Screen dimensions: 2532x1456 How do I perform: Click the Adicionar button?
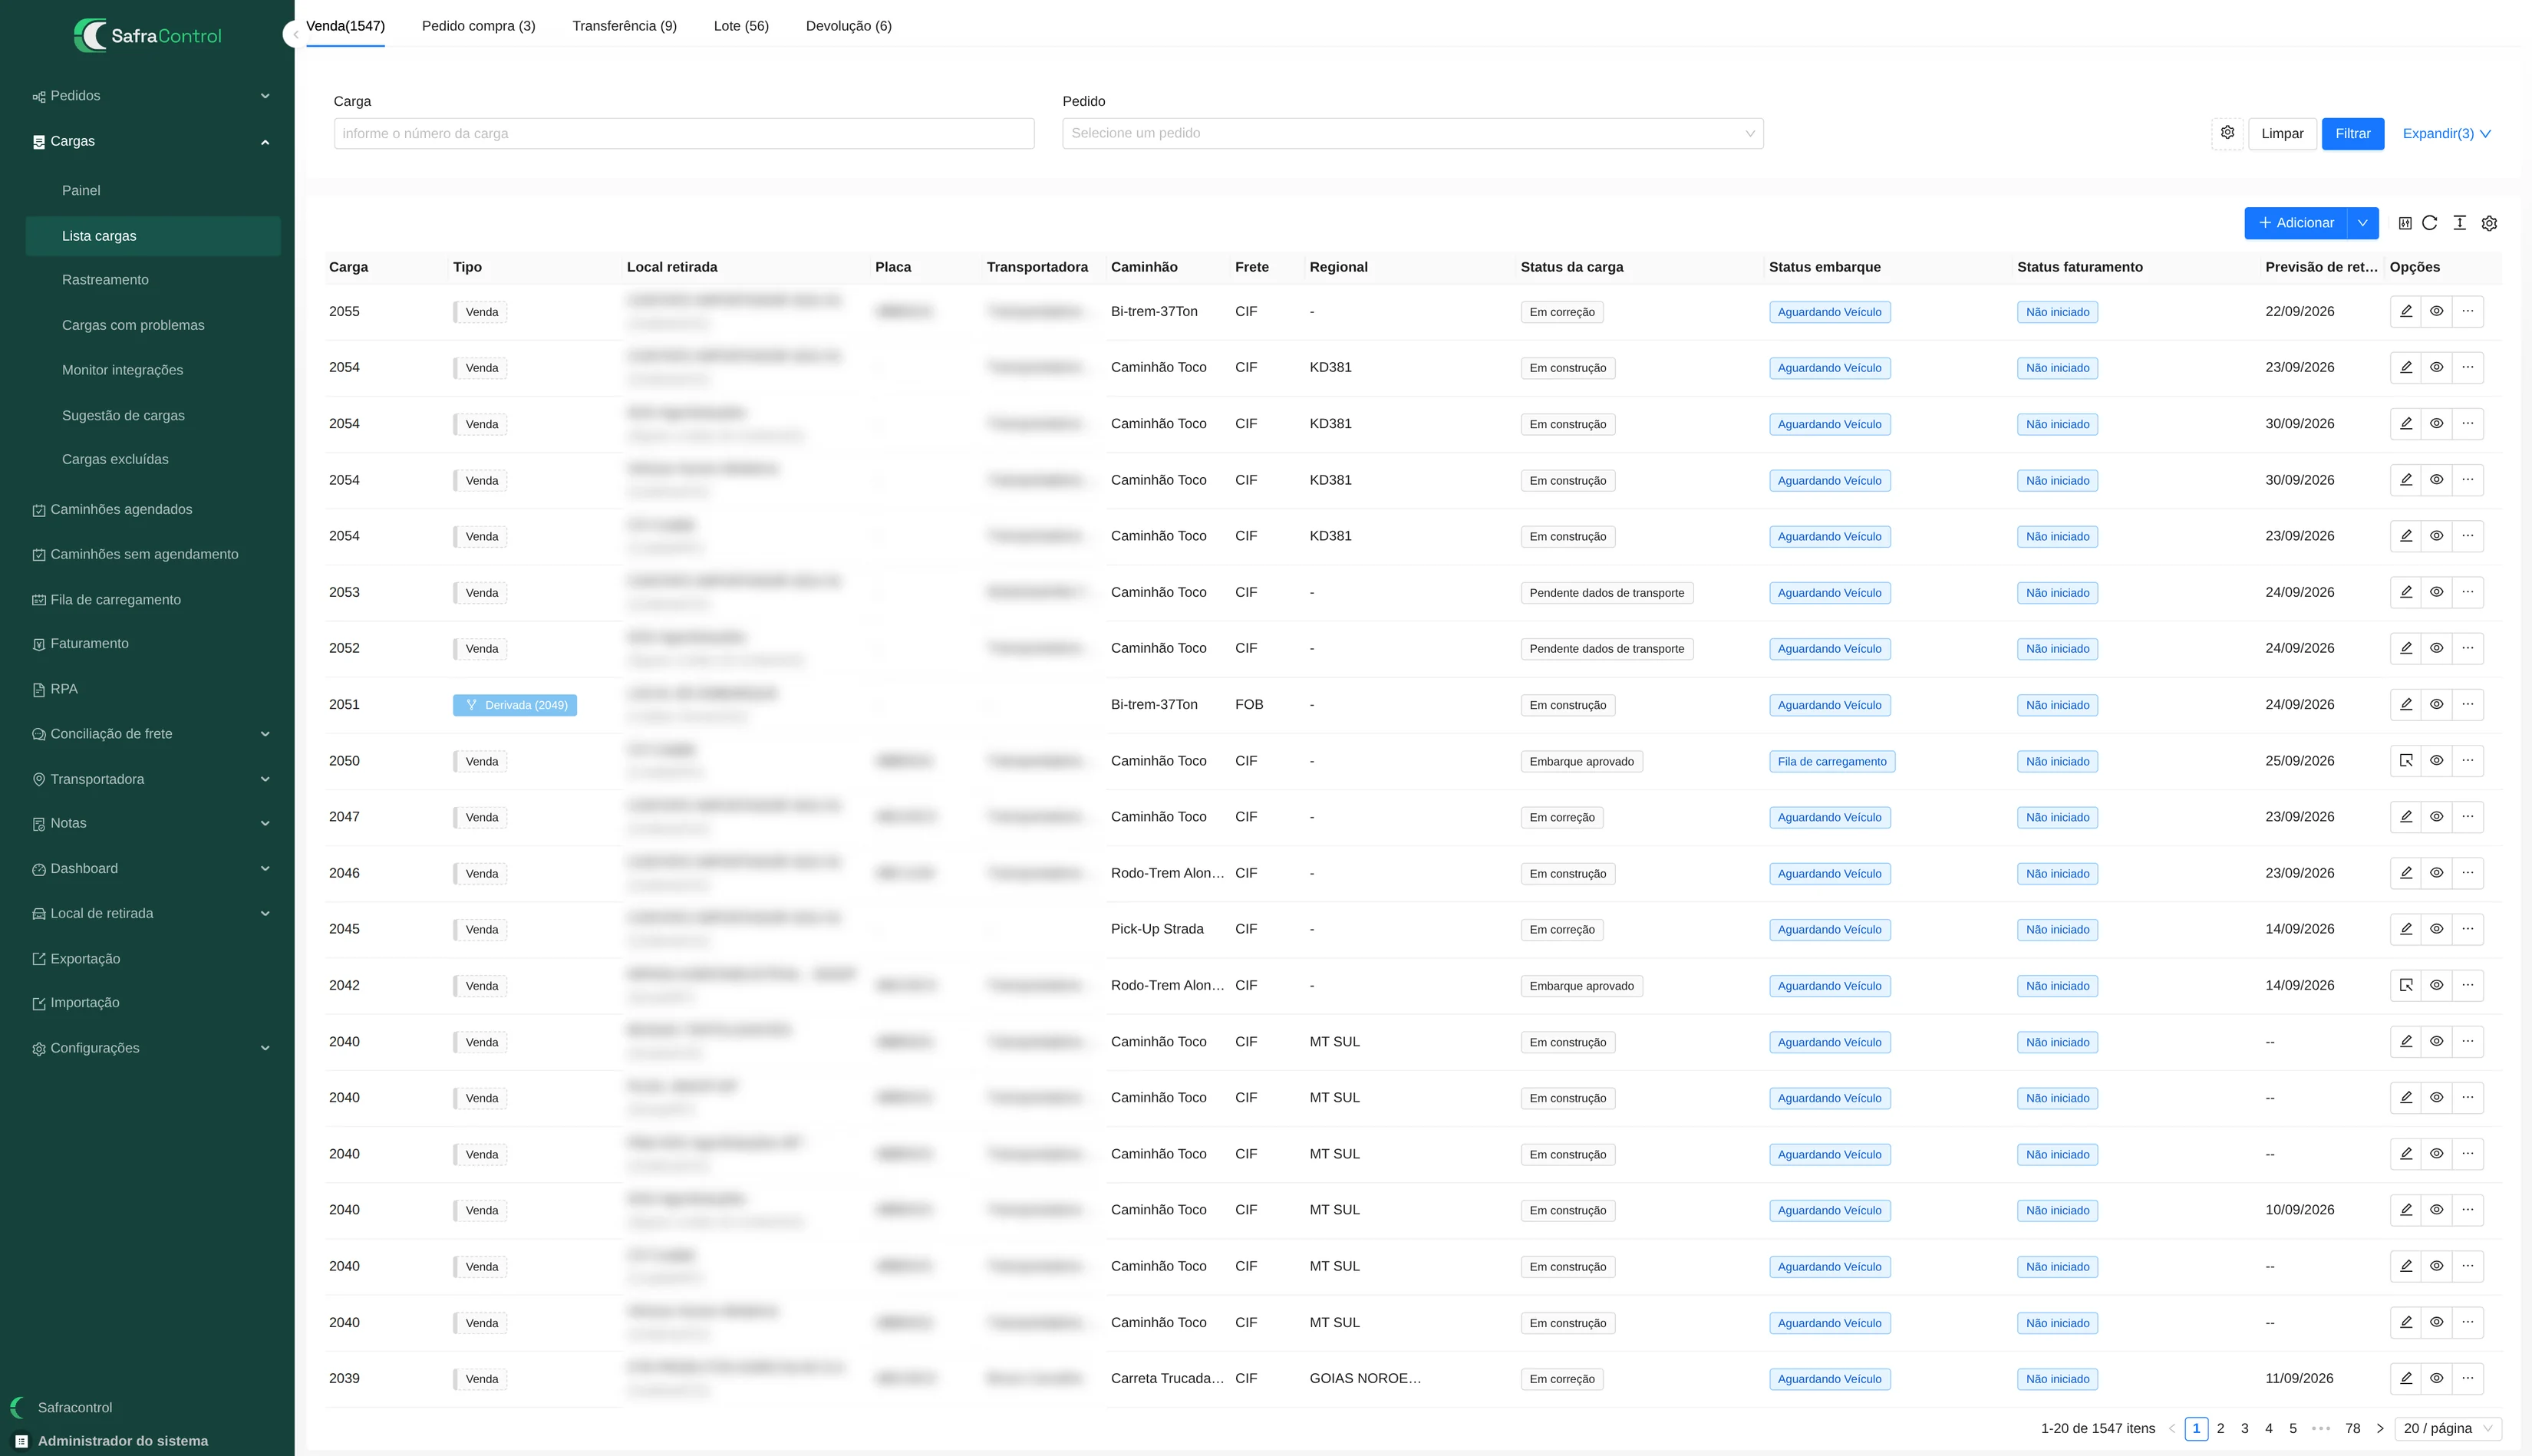click(2295, 223)
